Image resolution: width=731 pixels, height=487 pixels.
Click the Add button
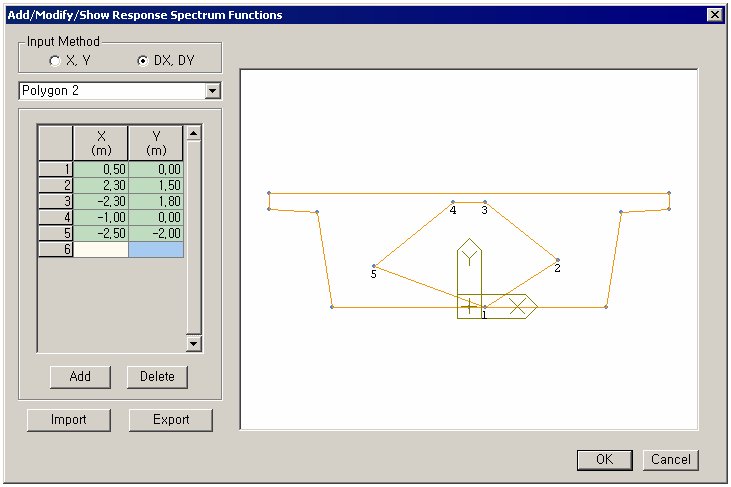click(80, 377)
